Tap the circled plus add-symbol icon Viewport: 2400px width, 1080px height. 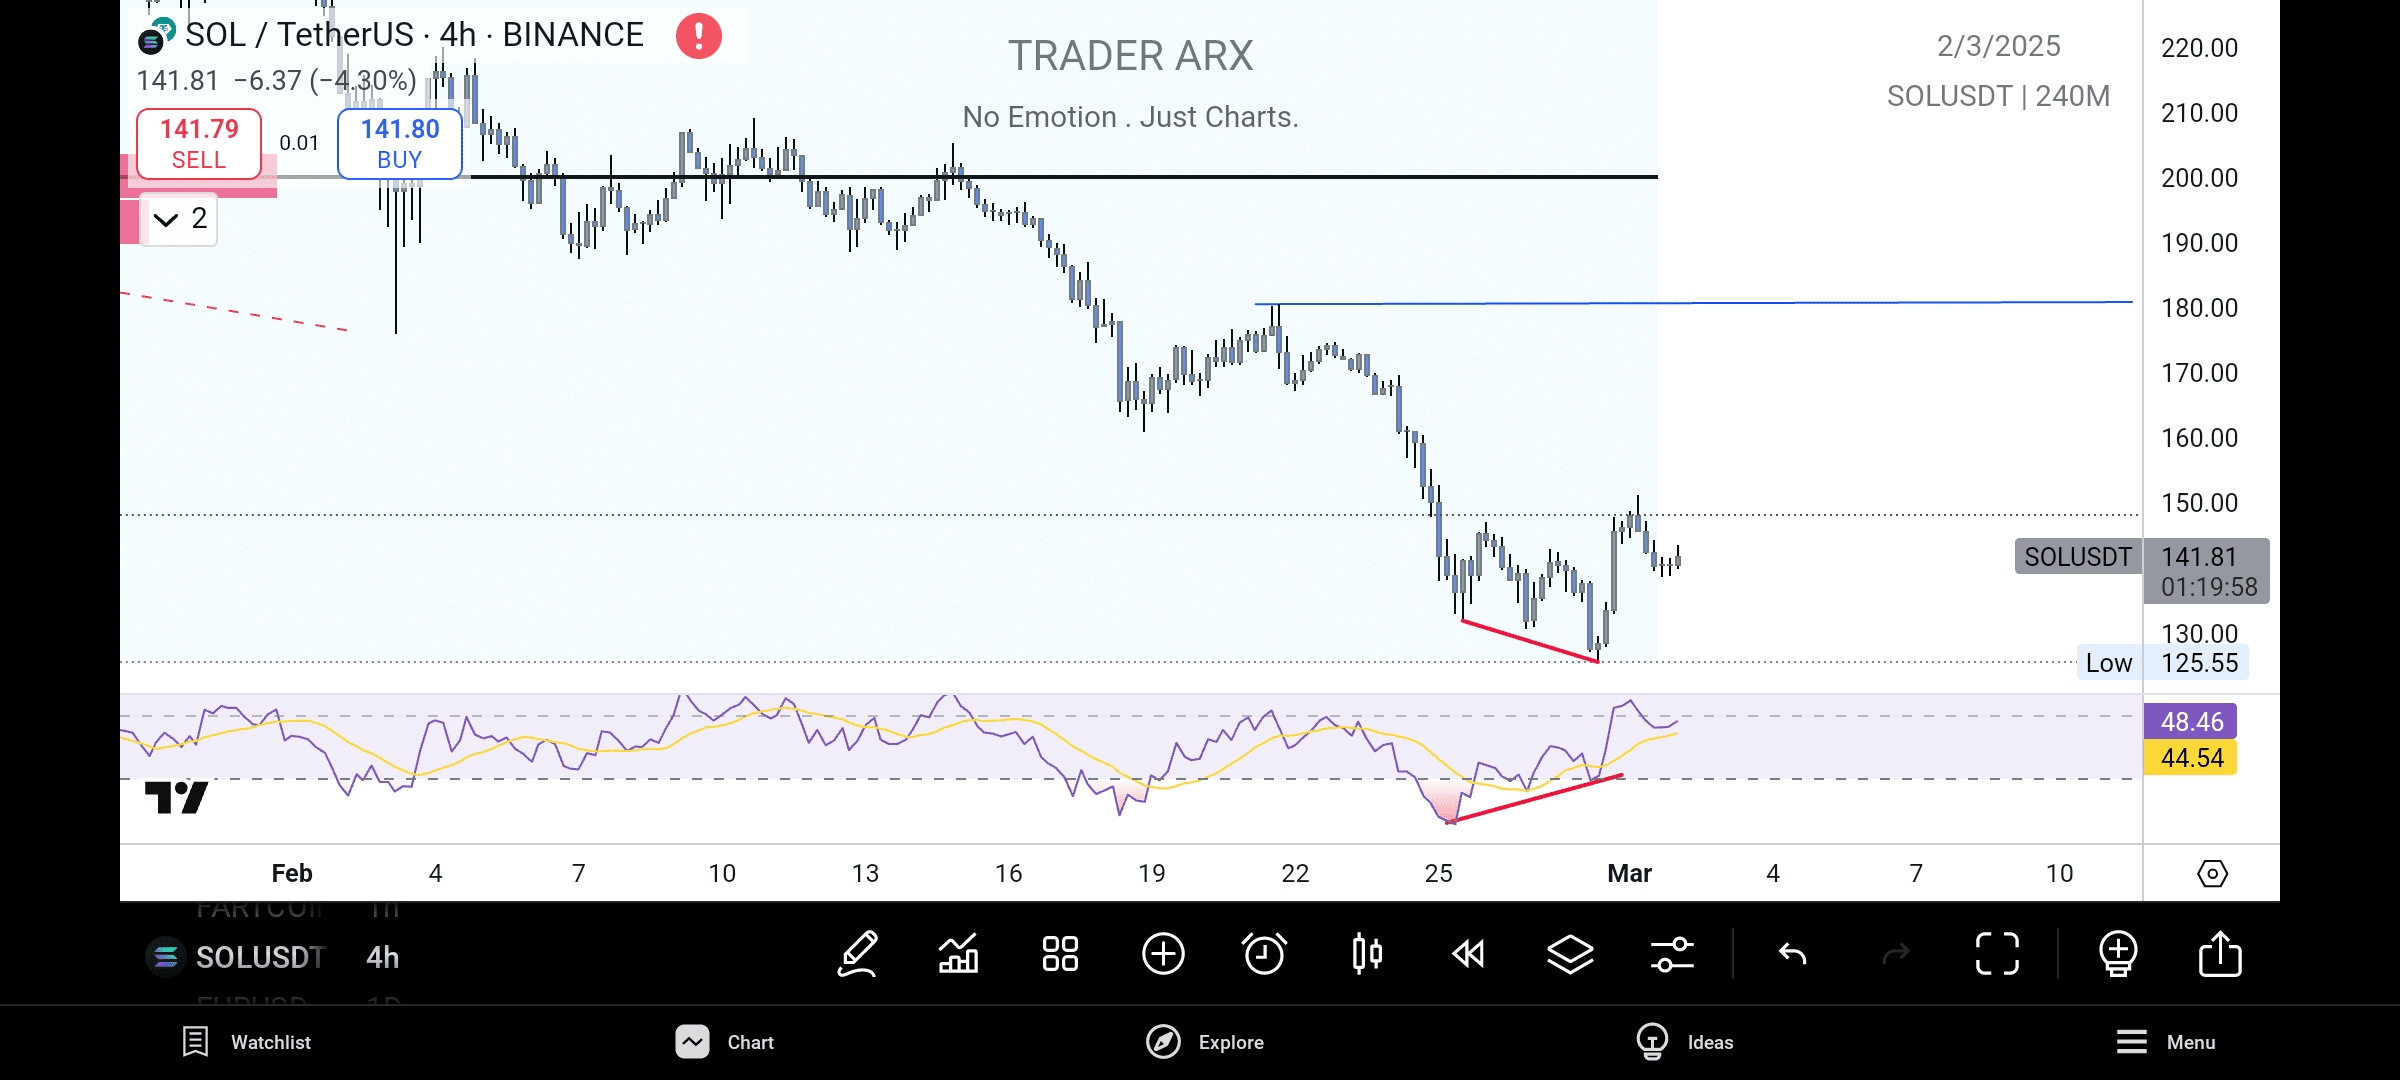point(1163,954)
